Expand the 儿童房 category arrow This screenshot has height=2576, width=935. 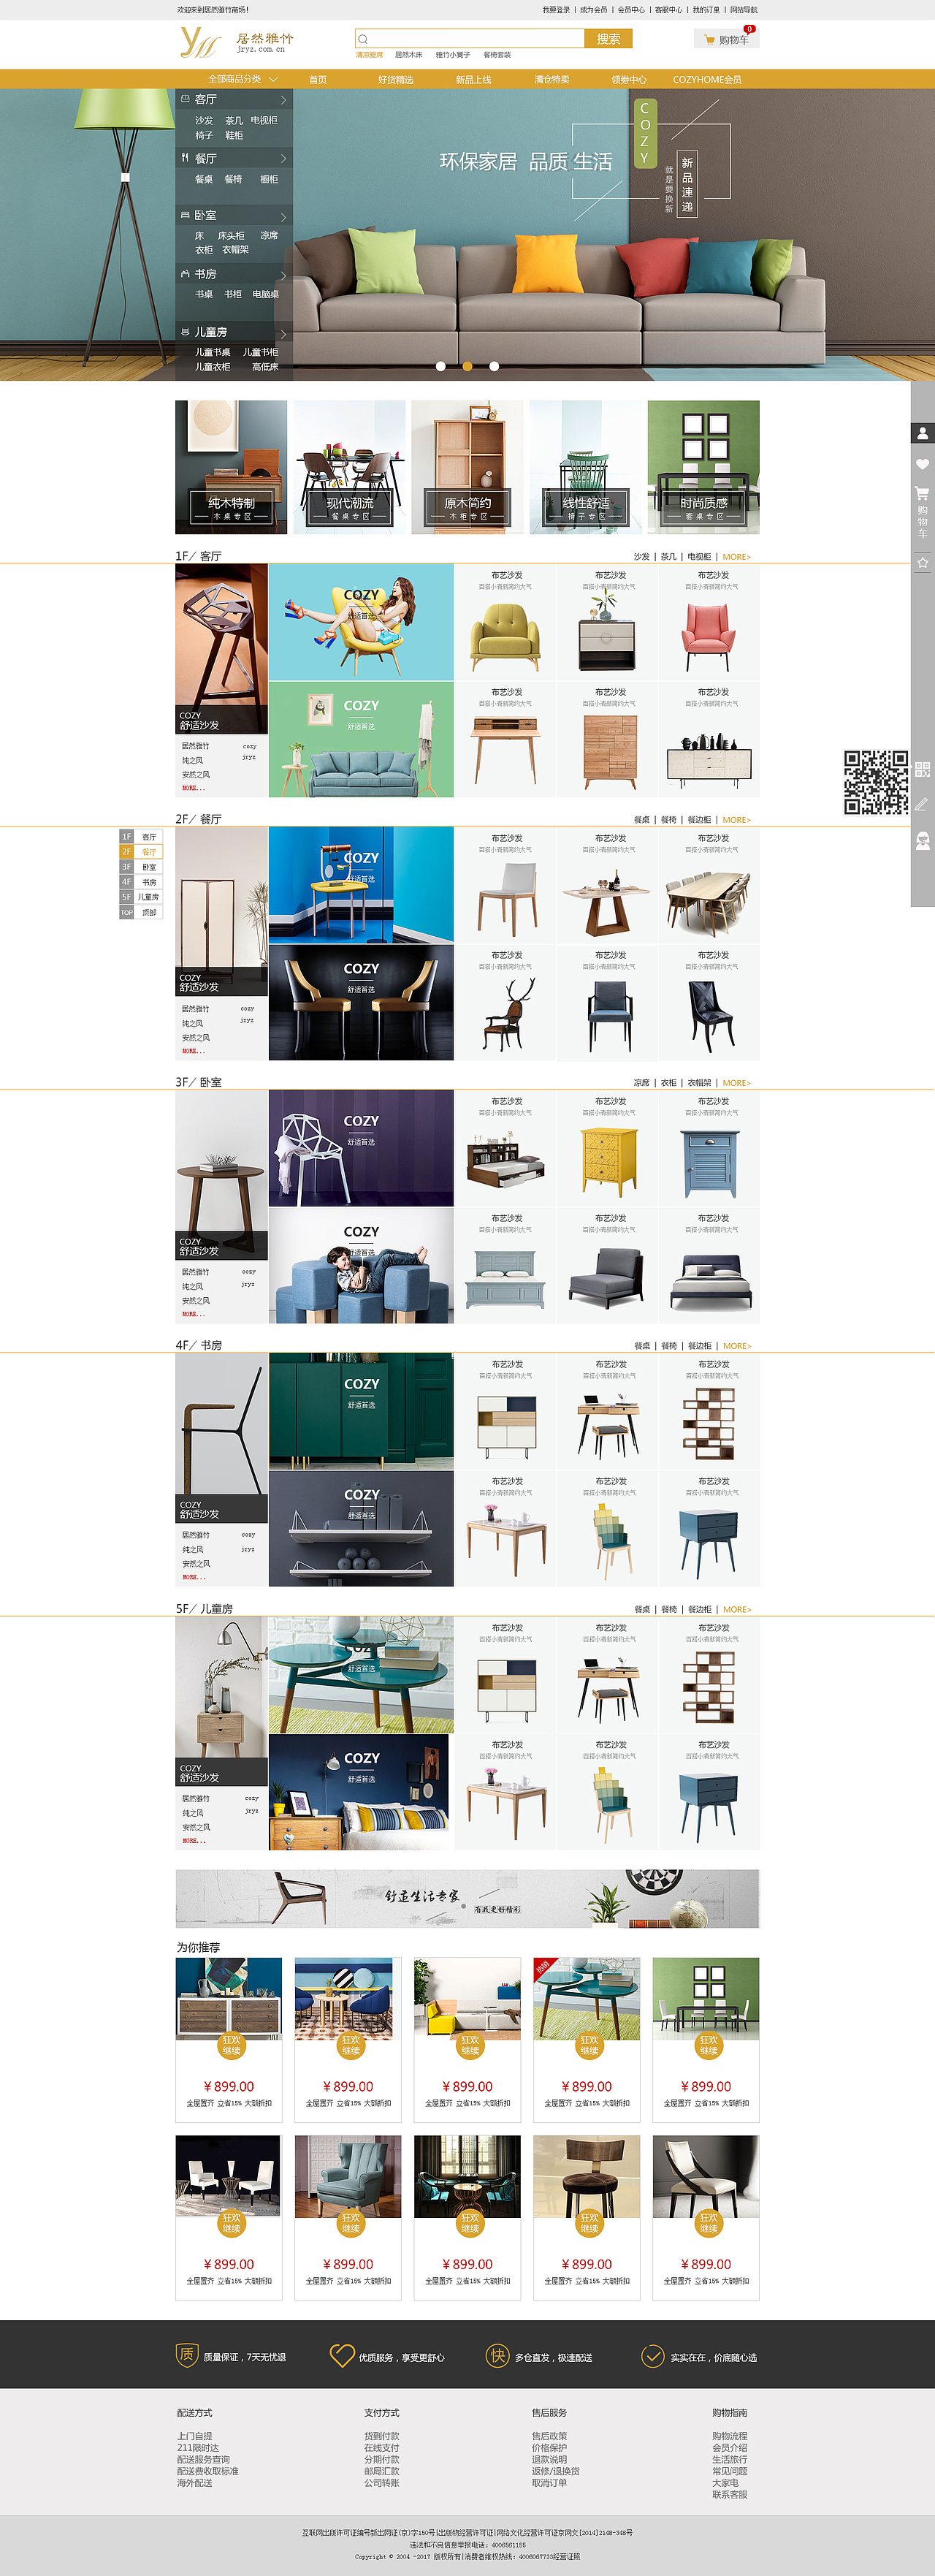point(283,334)
